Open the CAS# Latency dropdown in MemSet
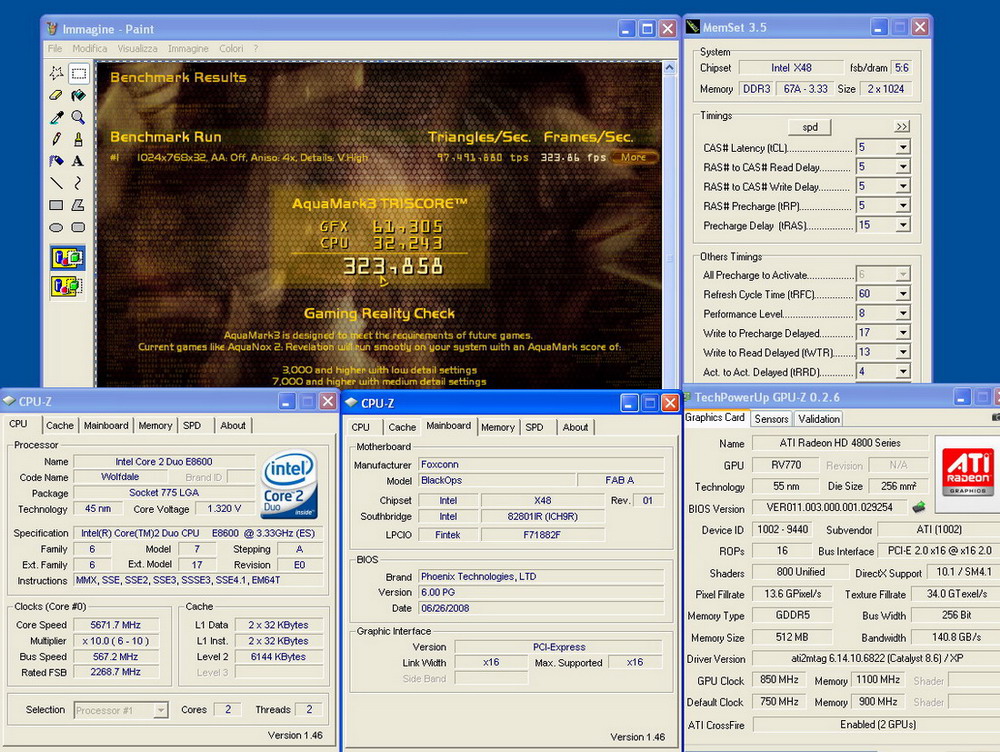Image resolution: width=1000 pixels, height=752 pixels. (x=902, y=147)
